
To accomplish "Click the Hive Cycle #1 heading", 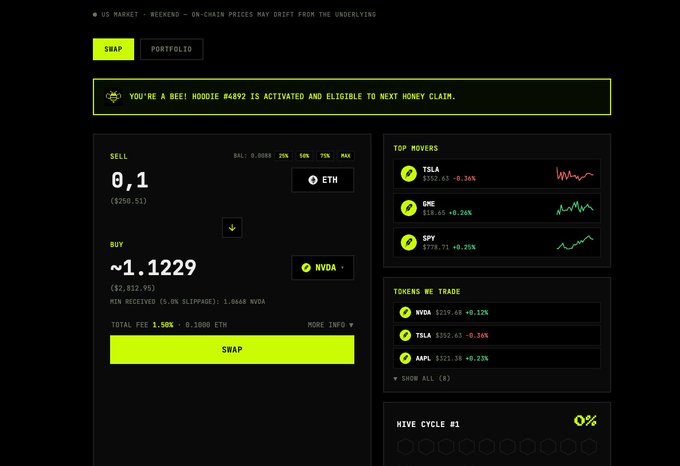I will tap(428, 424).
